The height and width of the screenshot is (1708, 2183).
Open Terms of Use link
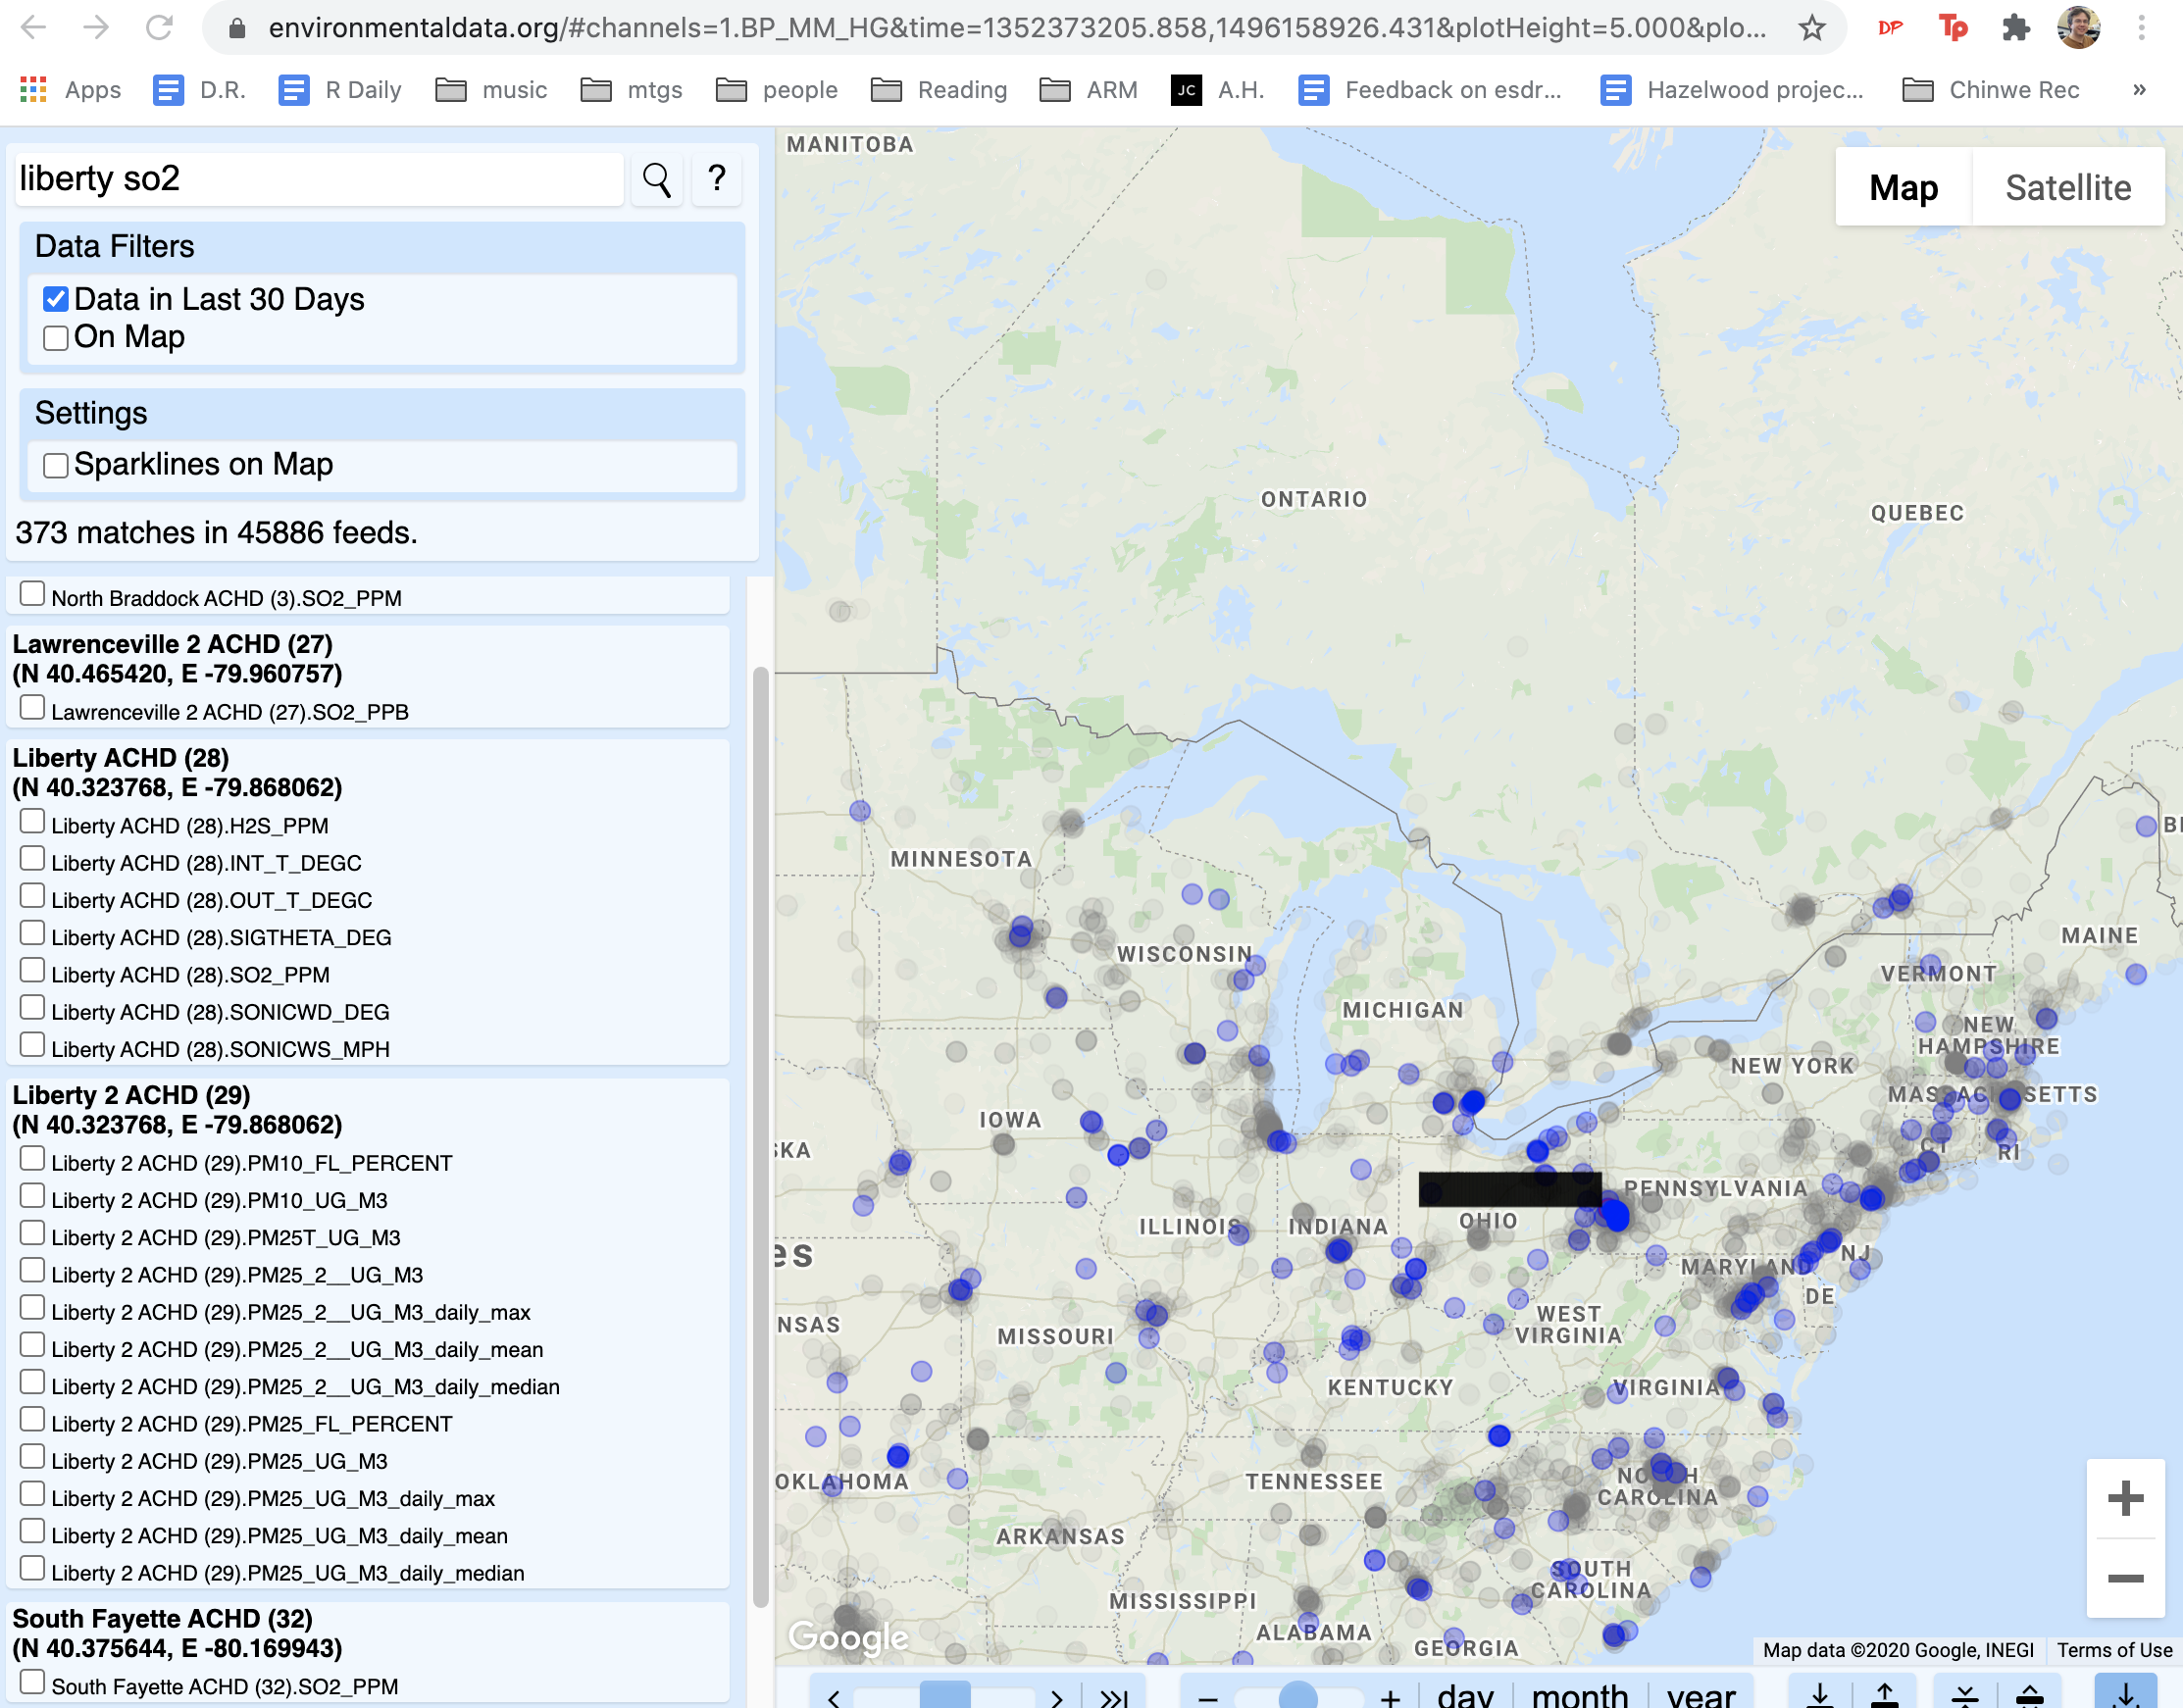(2113, 1650)
